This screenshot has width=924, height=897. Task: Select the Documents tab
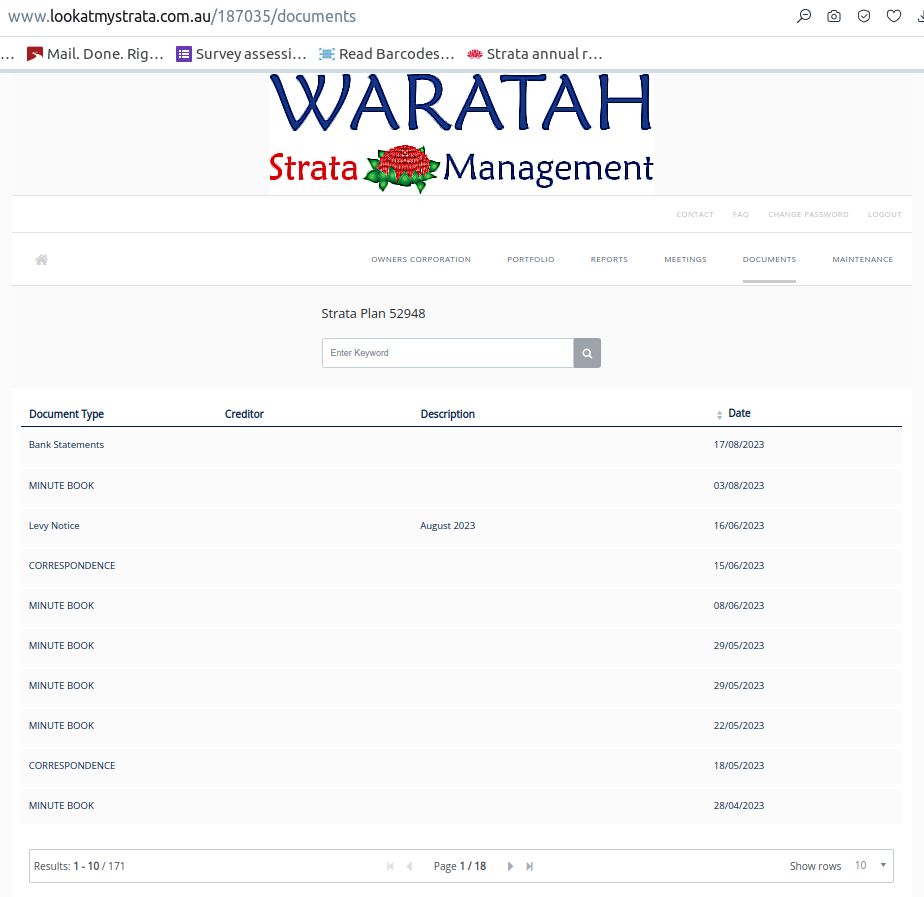(769, 259)
